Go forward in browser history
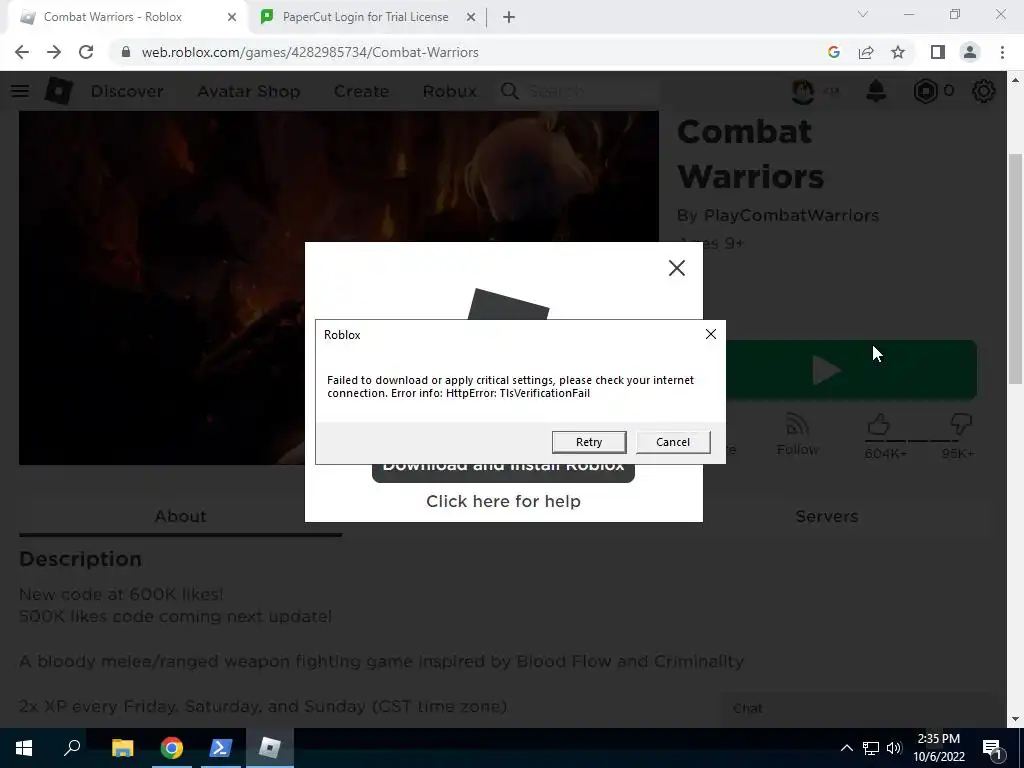This screenshot has height=768, width=1024. click(x=54, y=52)
